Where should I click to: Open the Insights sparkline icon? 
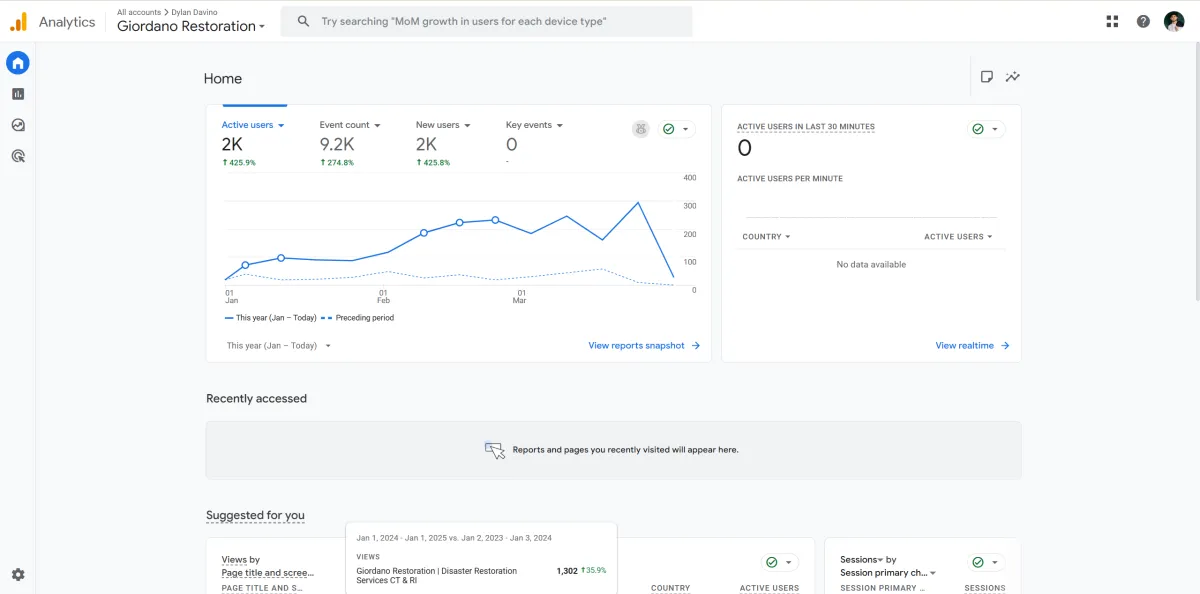1013,77
